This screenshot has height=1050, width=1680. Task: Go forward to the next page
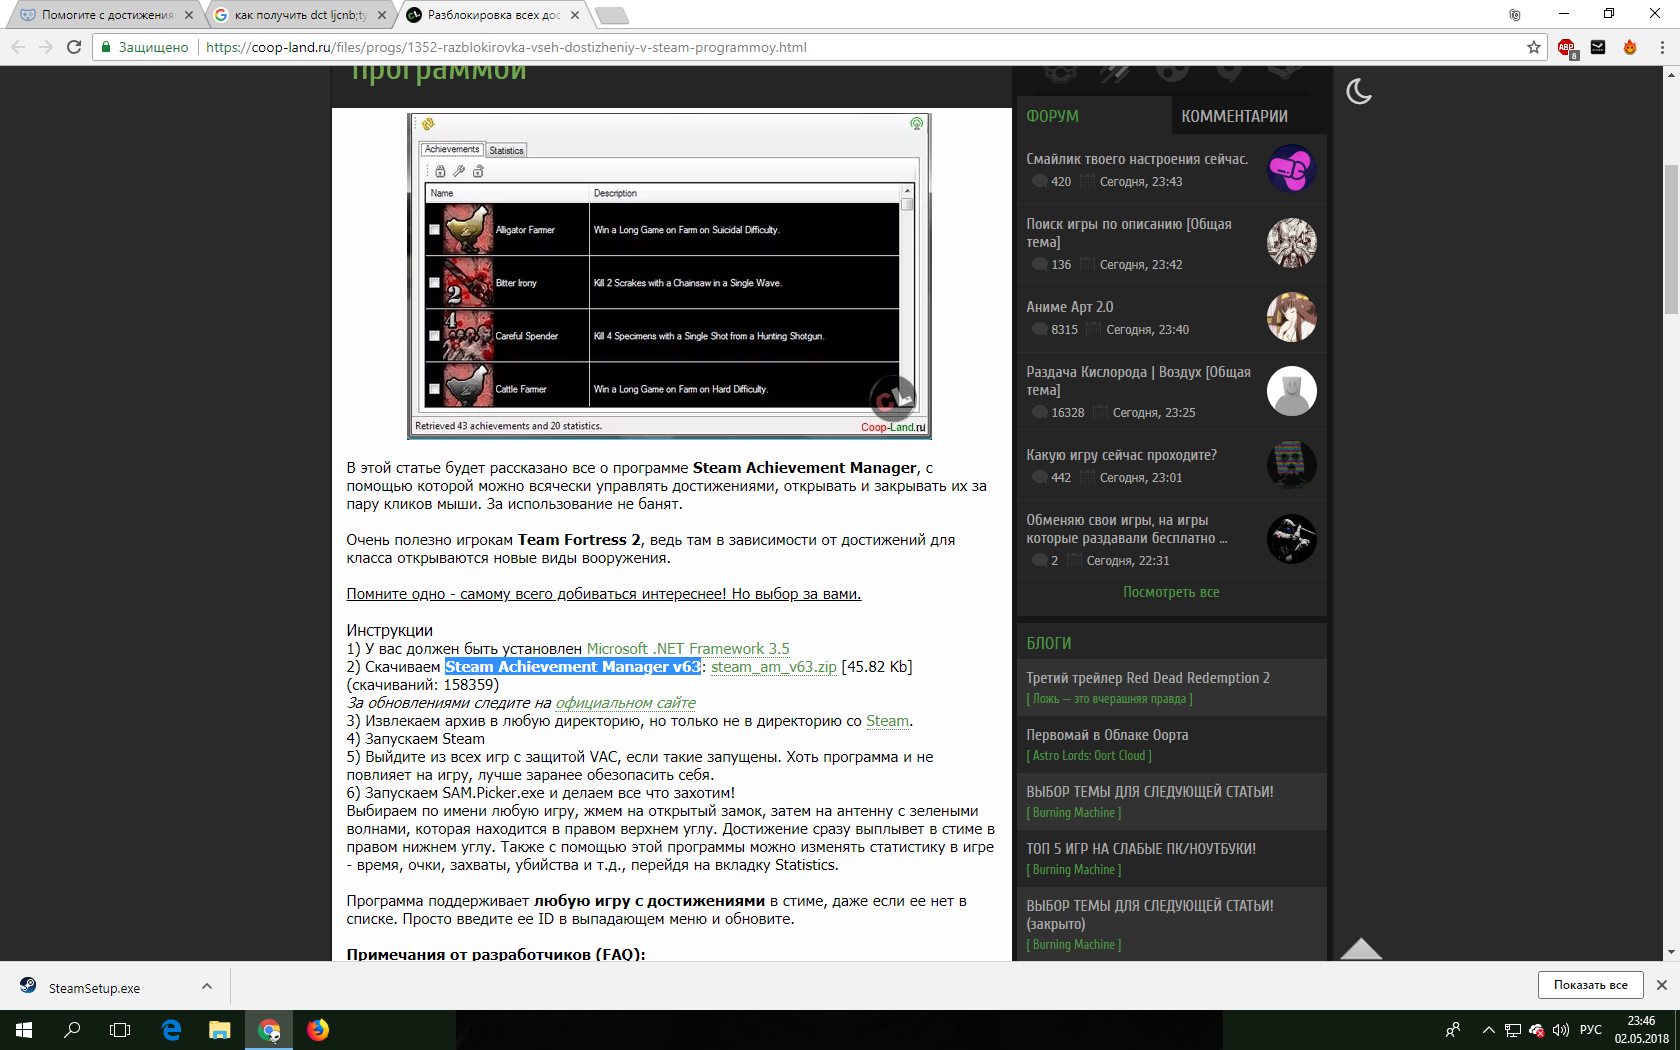coord(46,47)
